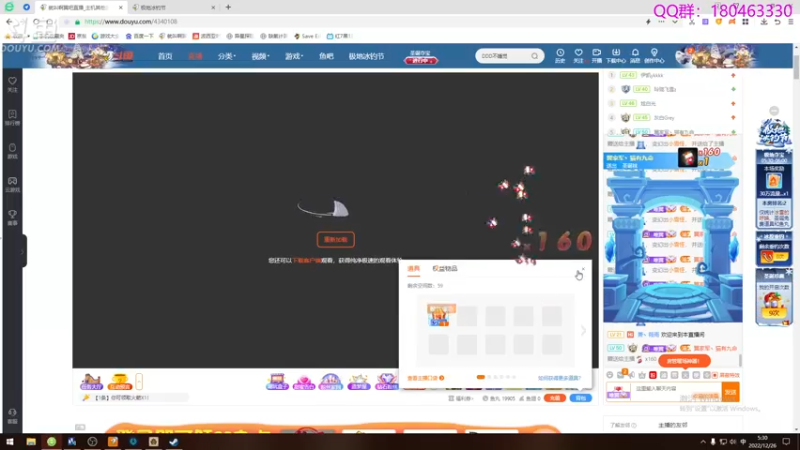This screenshot has height=450, width=800.
Task: Open Windows Start menu
Action: 10,442
